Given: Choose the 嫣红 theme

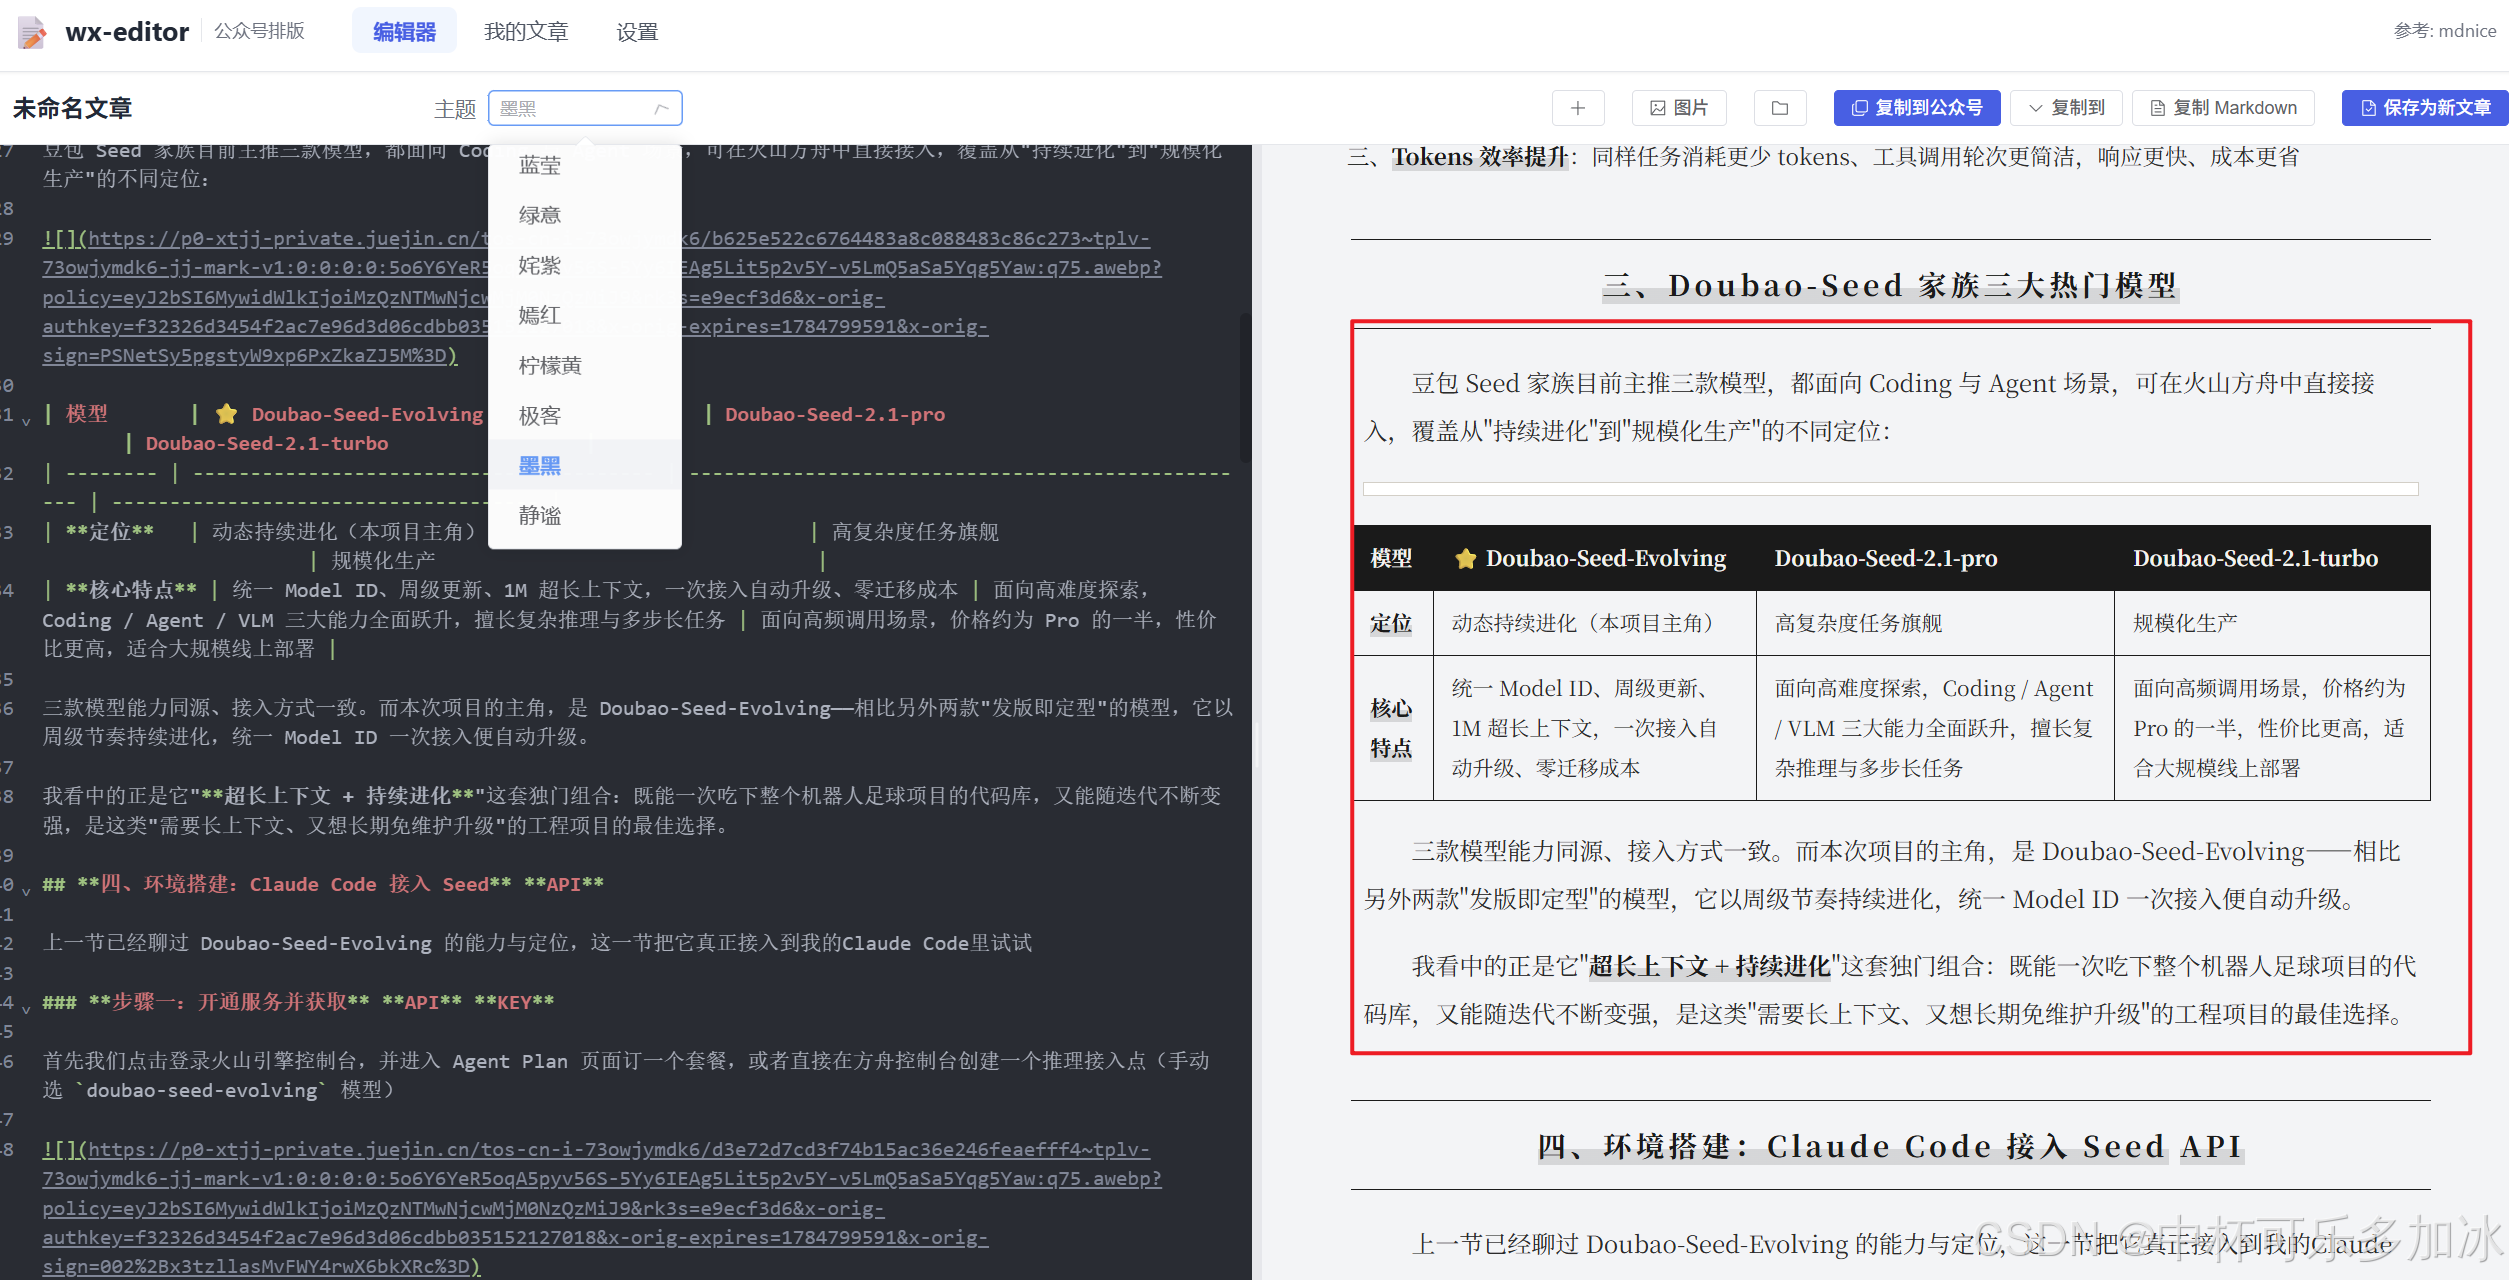Looking at the screenshot, I should (x=584, y=315).
